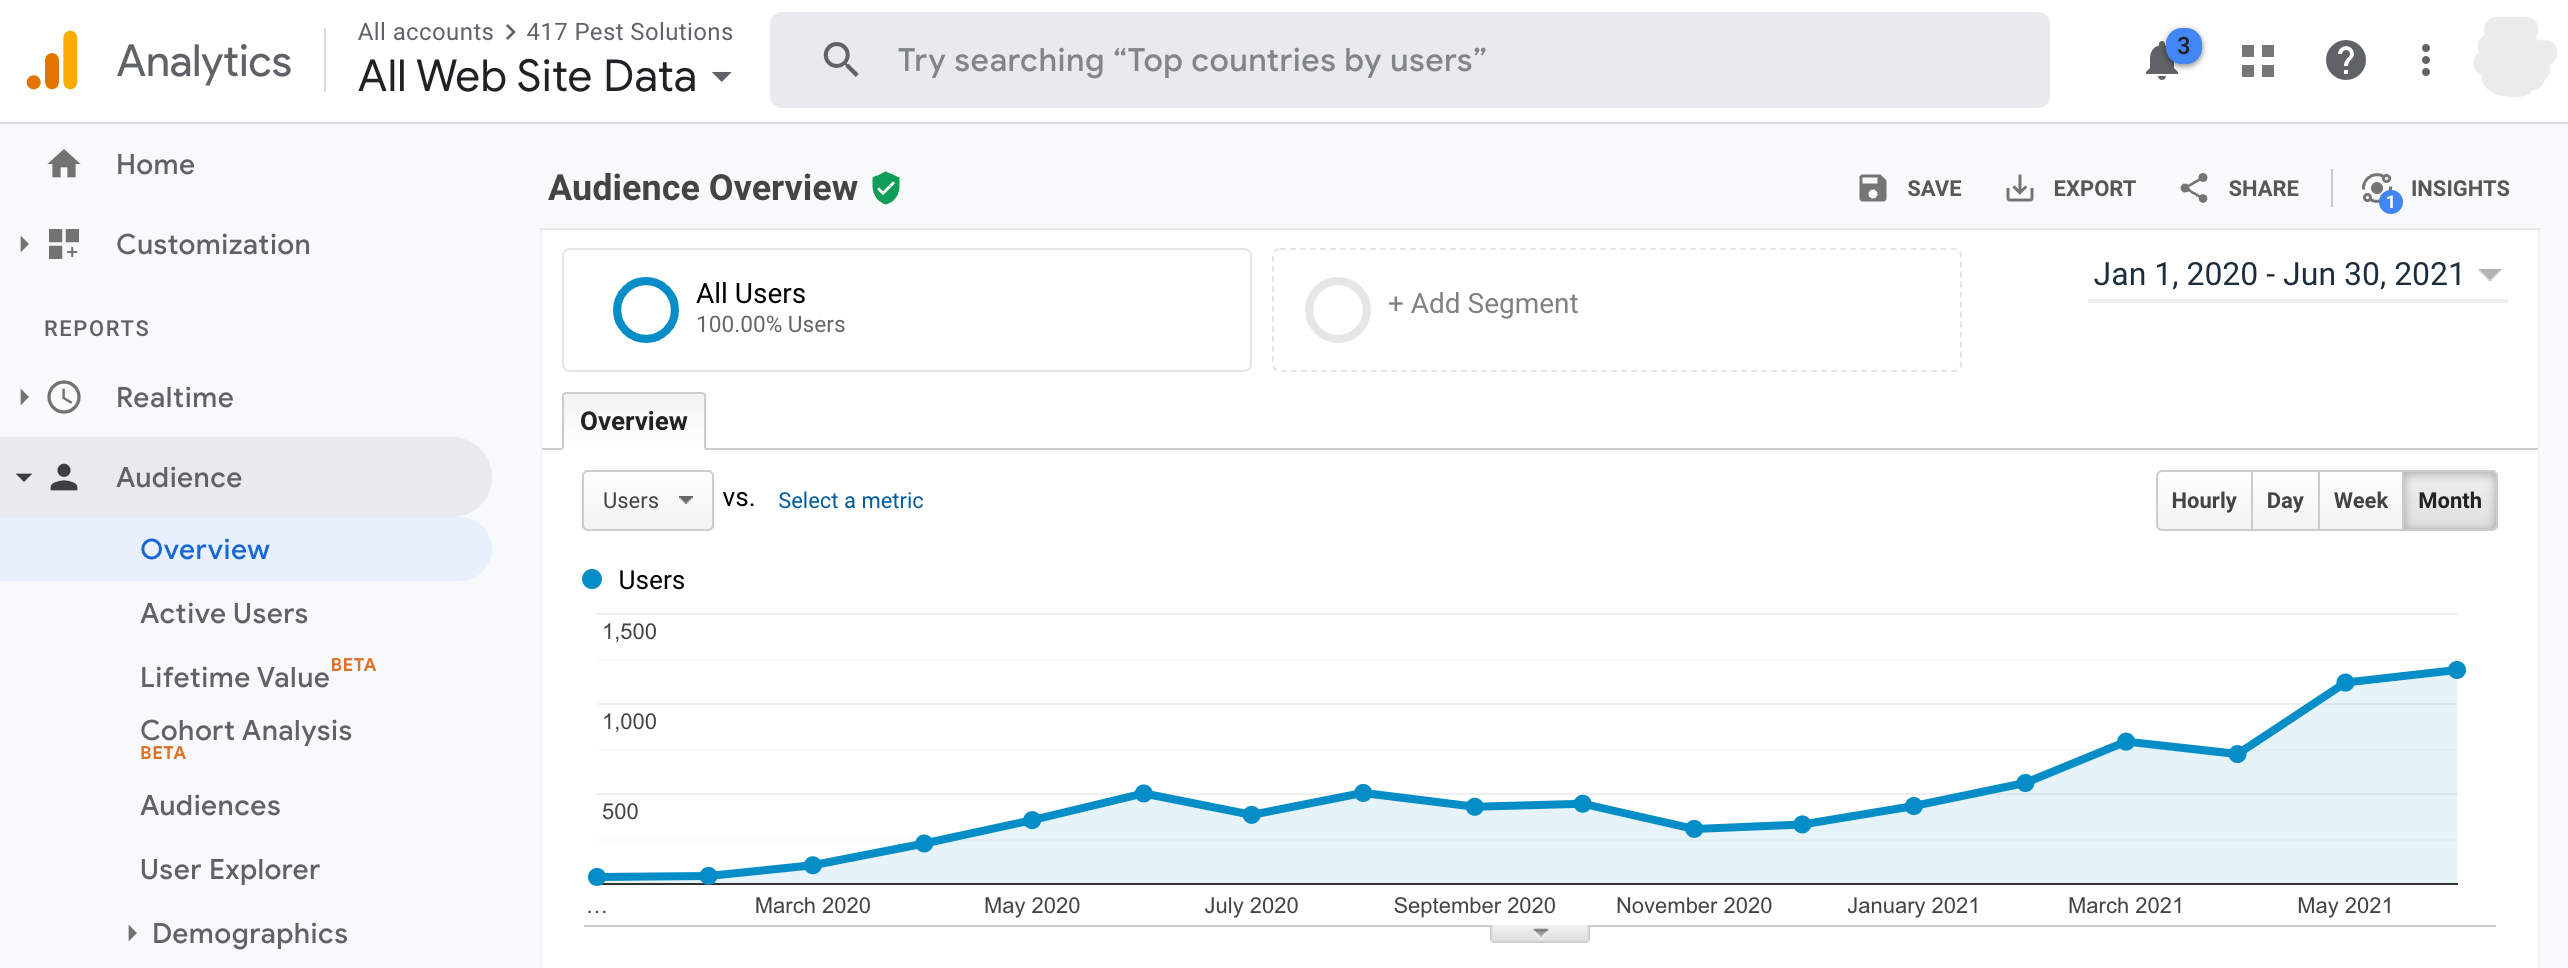Open the three-dot more options menu
The height and width of the screenshot is (968, 2568).
(2425, 61)
